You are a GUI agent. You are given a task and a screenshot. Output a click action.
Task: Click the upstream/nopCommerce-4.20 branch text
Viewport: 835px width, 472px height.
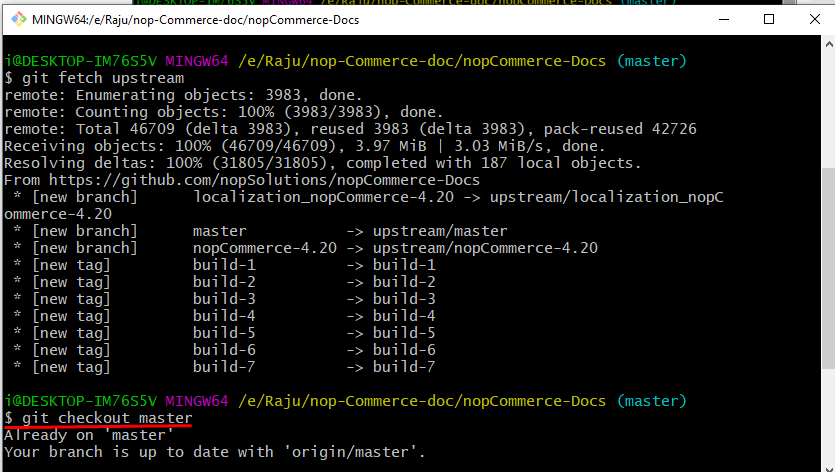pos(485,248)
